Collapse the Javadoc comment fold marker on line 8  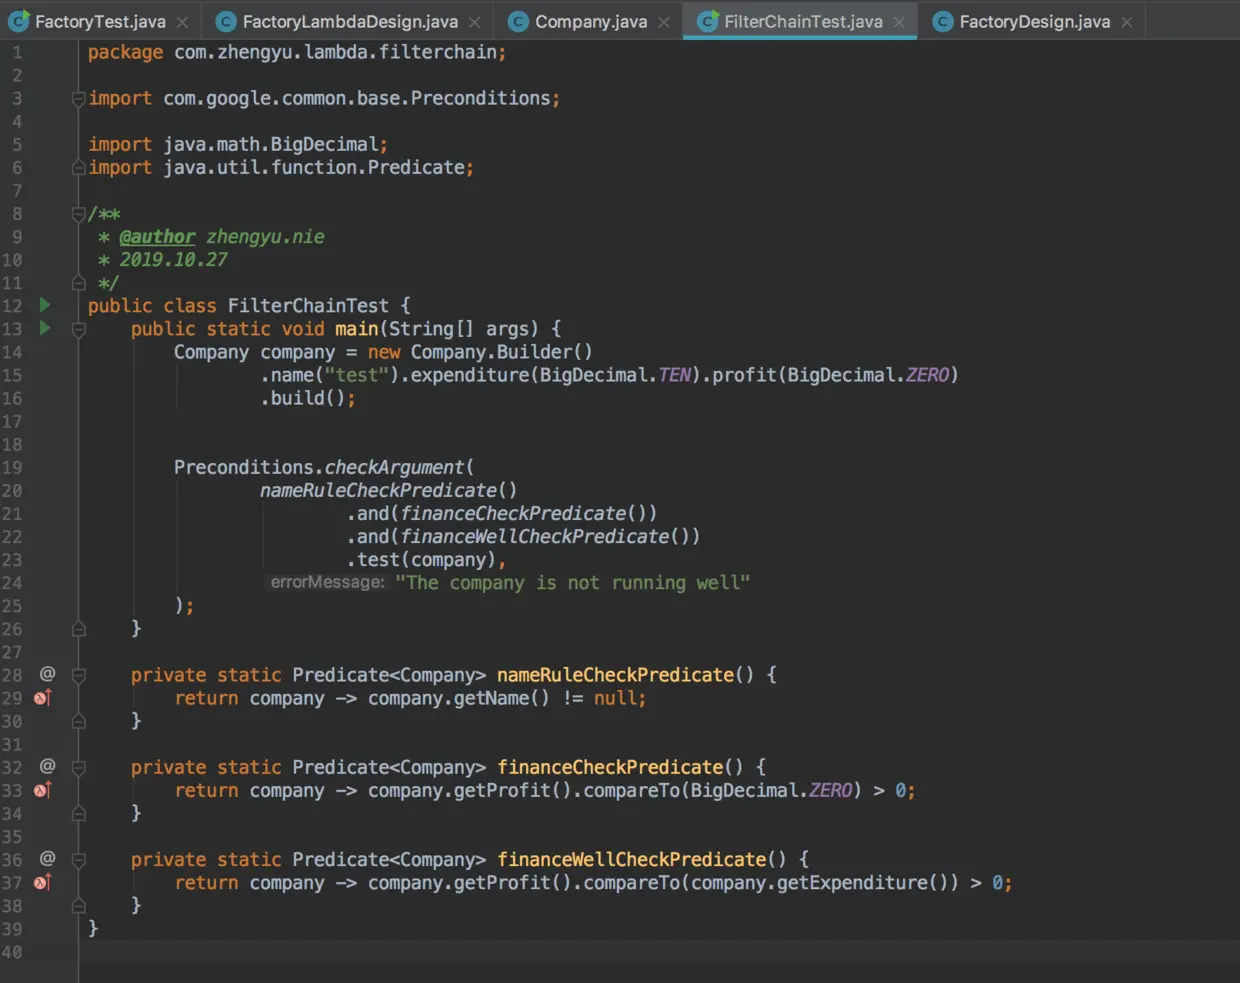click(78, 213)
